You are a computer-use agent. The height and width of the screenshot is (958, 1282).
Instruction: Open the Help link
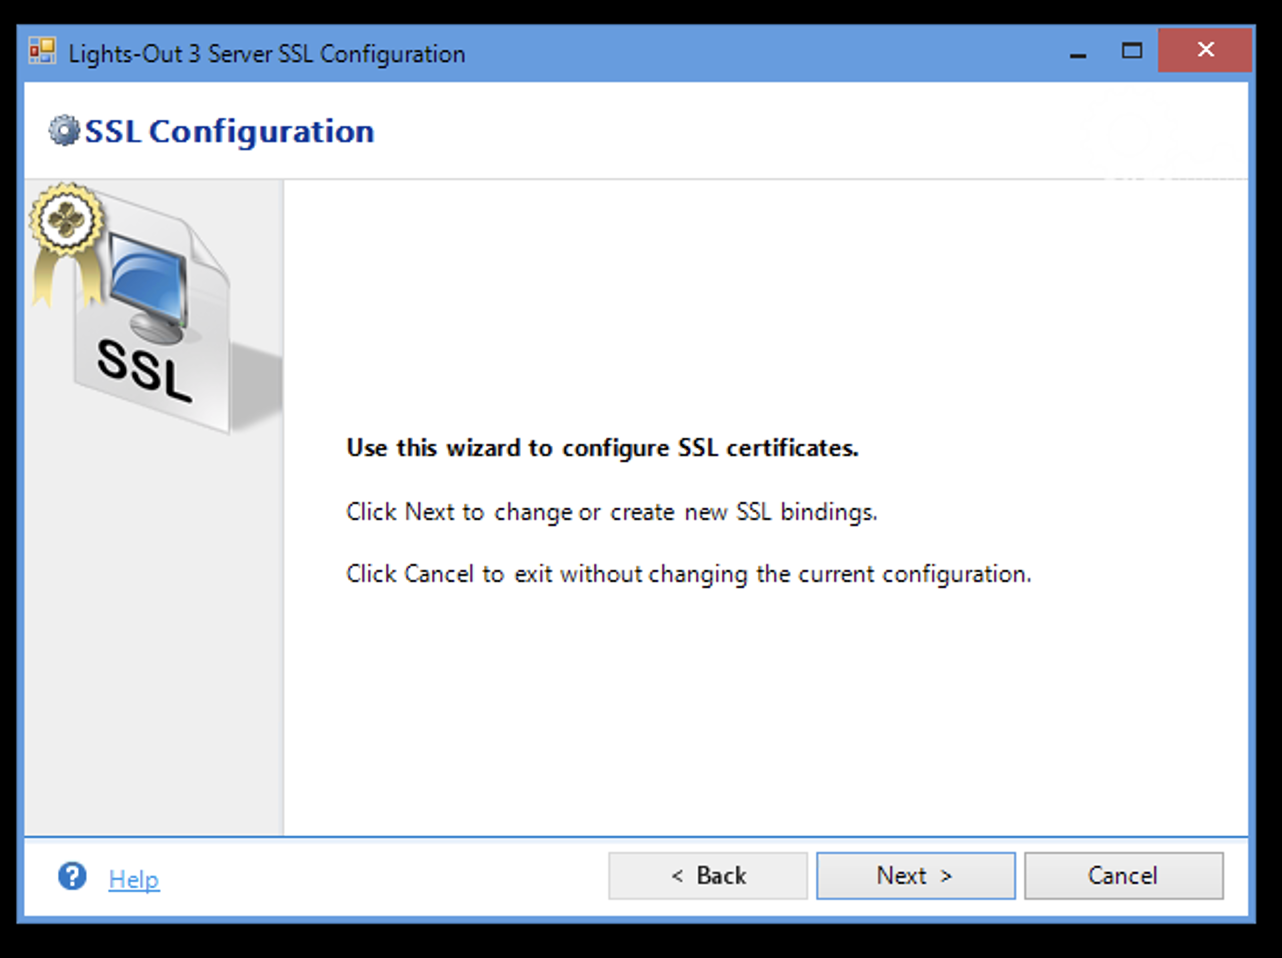pos(134,879)
